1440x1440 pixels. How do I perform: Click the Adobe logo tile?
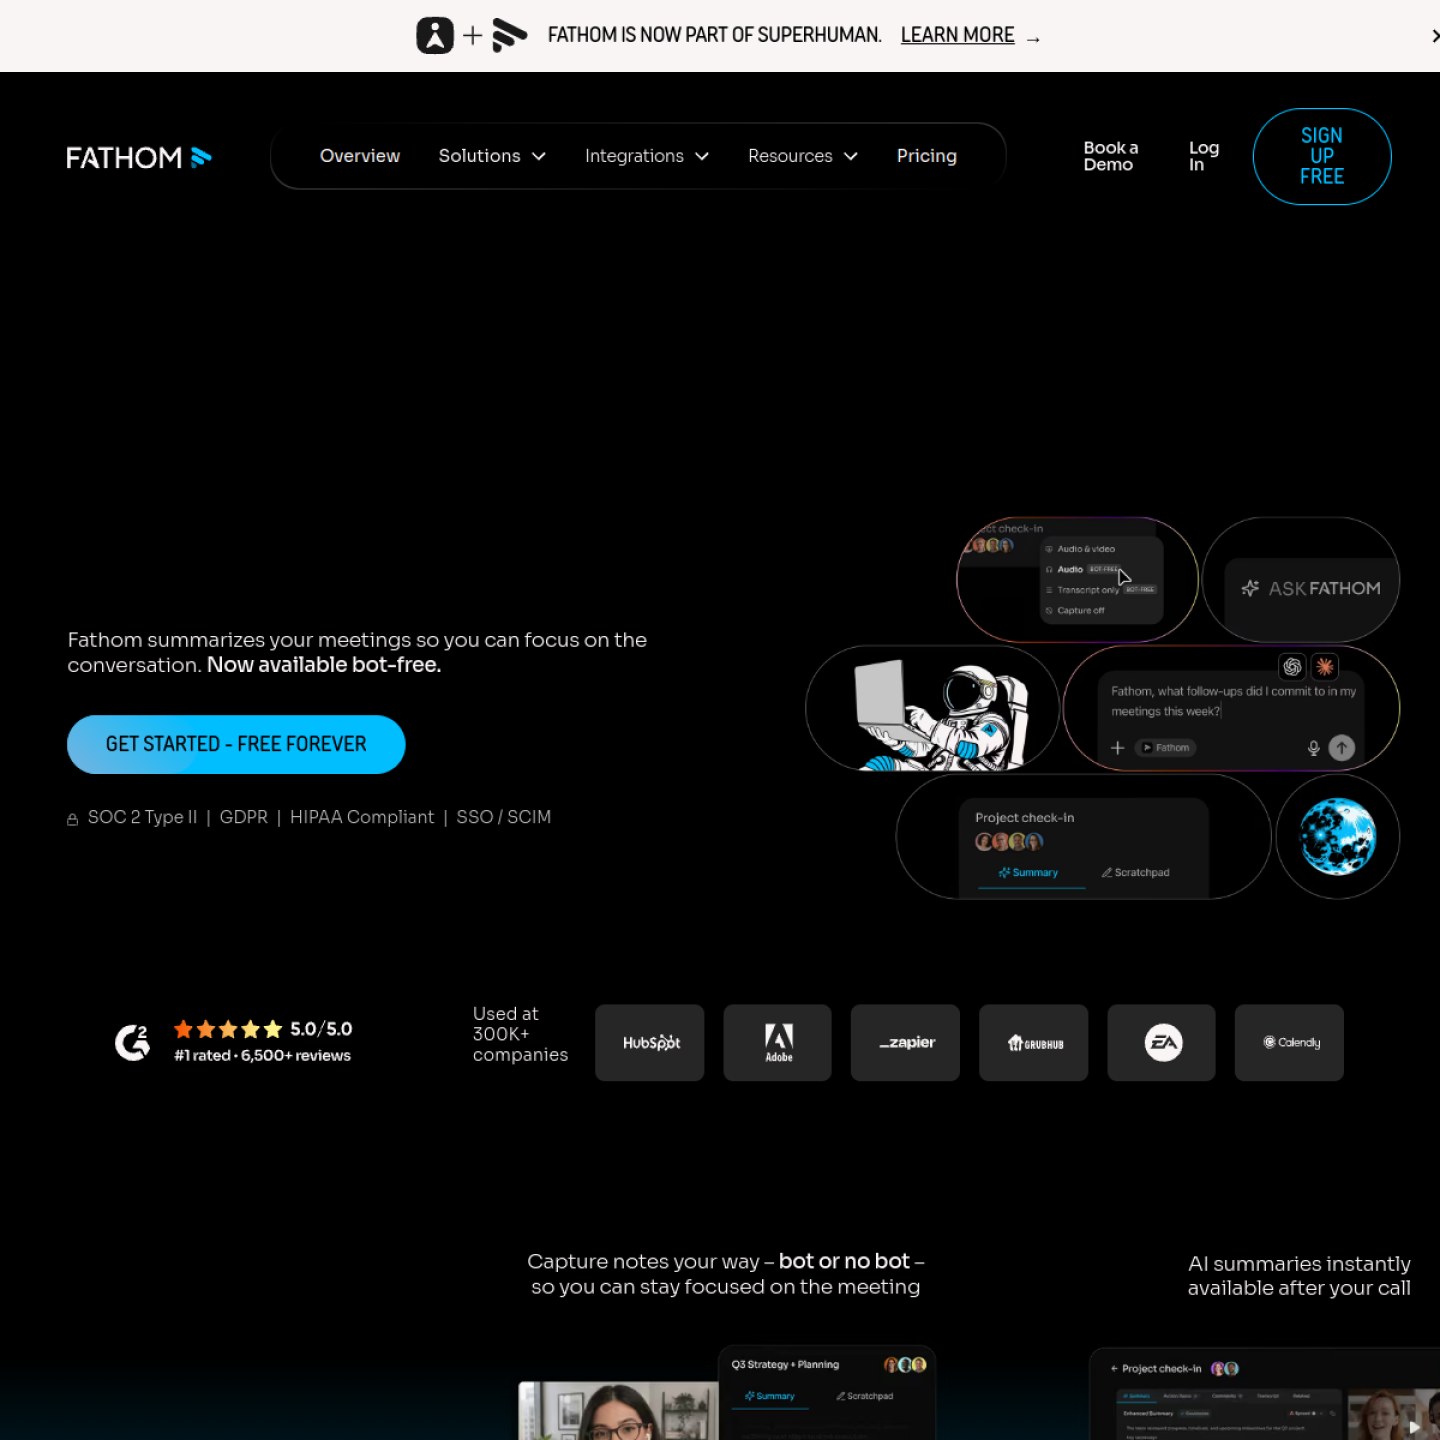777,1042
